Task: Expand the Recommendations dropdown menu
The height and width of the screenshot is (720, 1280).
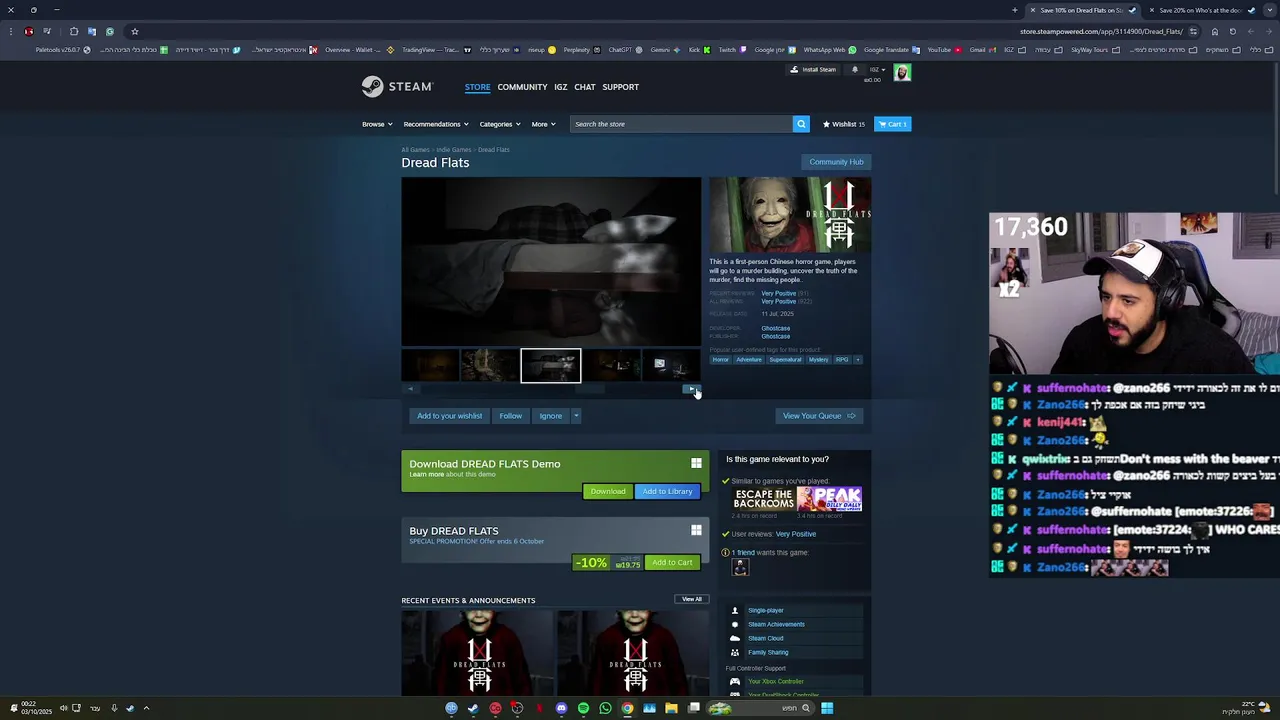Action: 435,124
